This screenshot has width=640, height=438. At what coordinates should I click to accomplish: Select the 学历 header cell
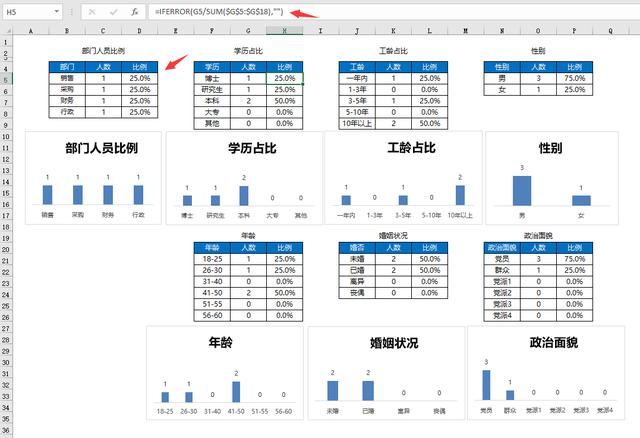click(x=212, y=67)
